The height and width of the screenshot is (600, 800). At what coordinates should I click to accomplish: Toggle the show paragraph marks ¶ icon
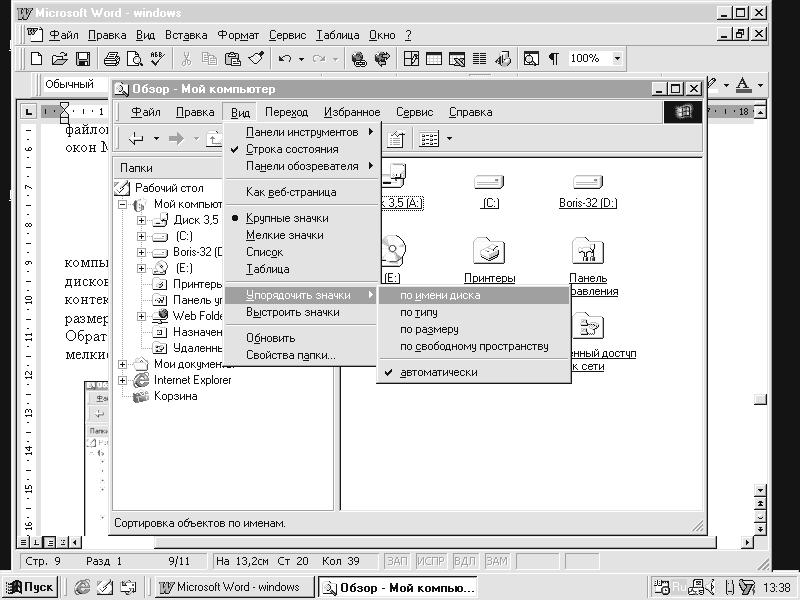554,59
